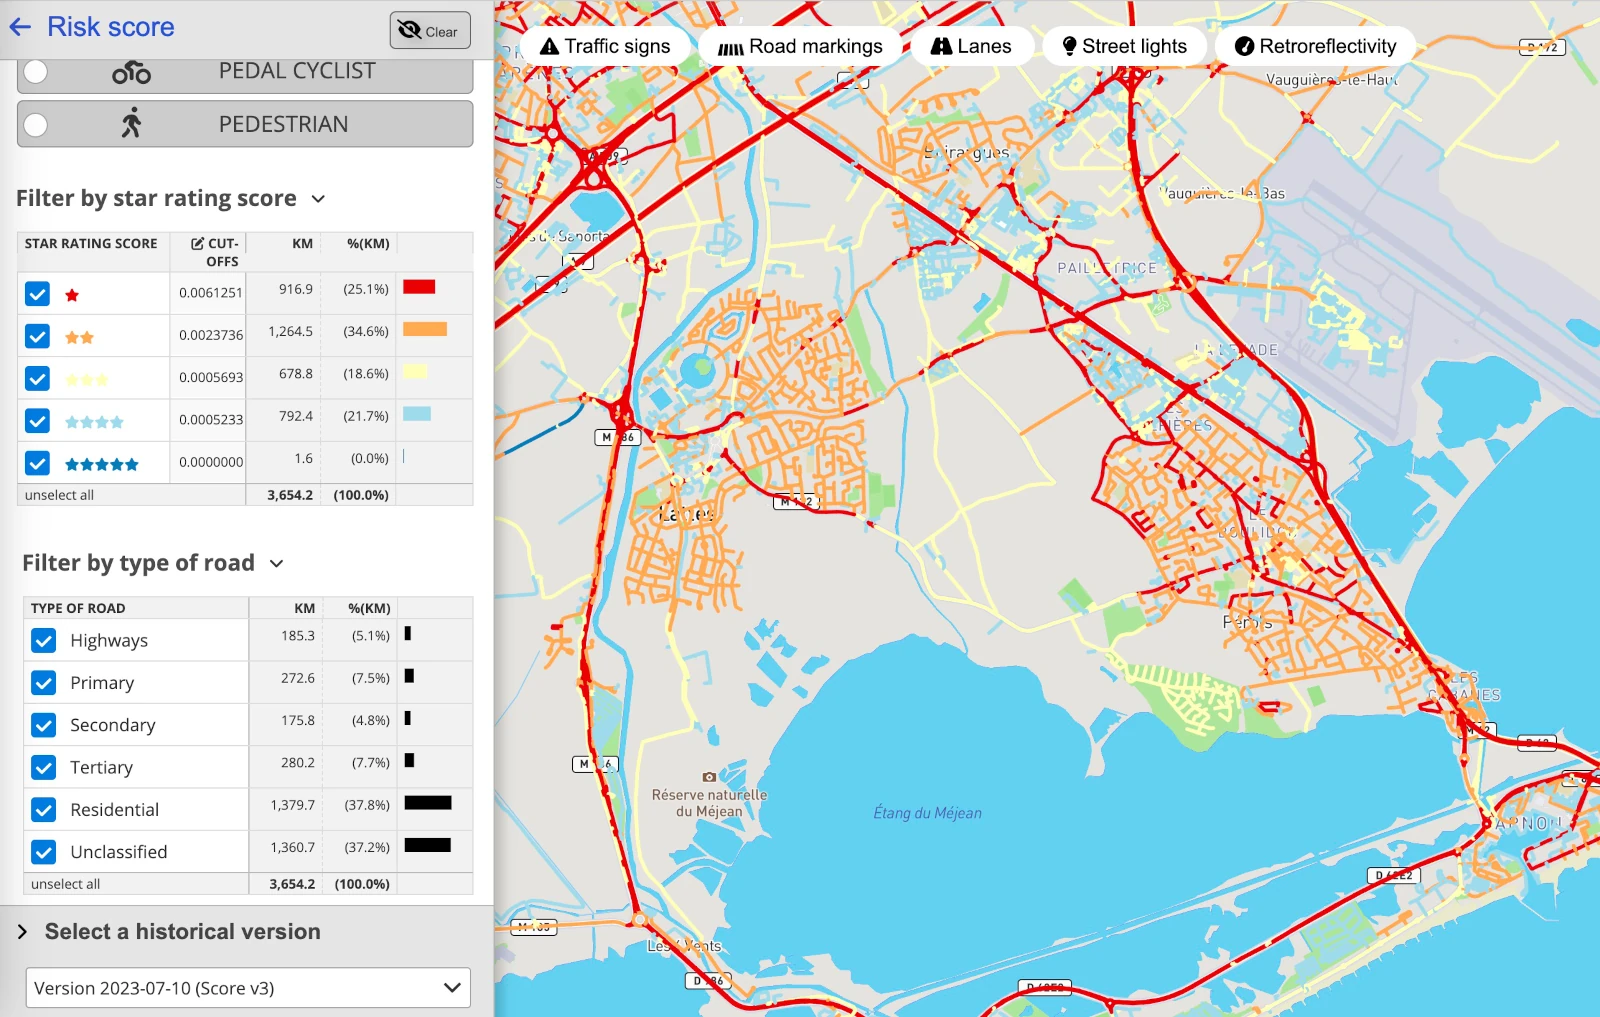The width and height of the screenshot is (1600, 1017).
Task: Open the Version 2023-07-10 dropdown
Action: pyautogui.click(x=248, y=988)
